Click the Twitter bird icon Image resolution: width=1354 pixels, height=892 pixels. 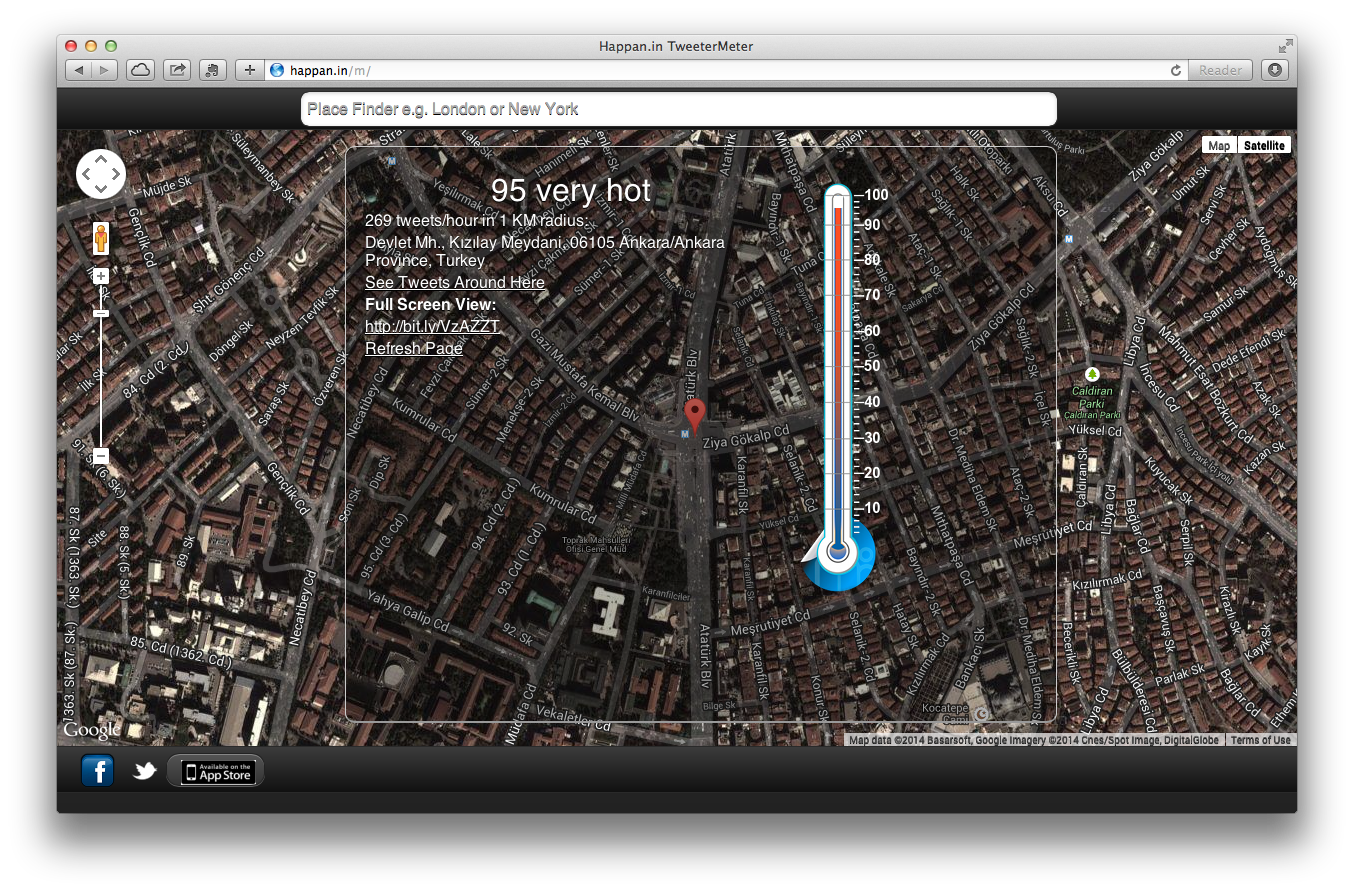[145, 771]
